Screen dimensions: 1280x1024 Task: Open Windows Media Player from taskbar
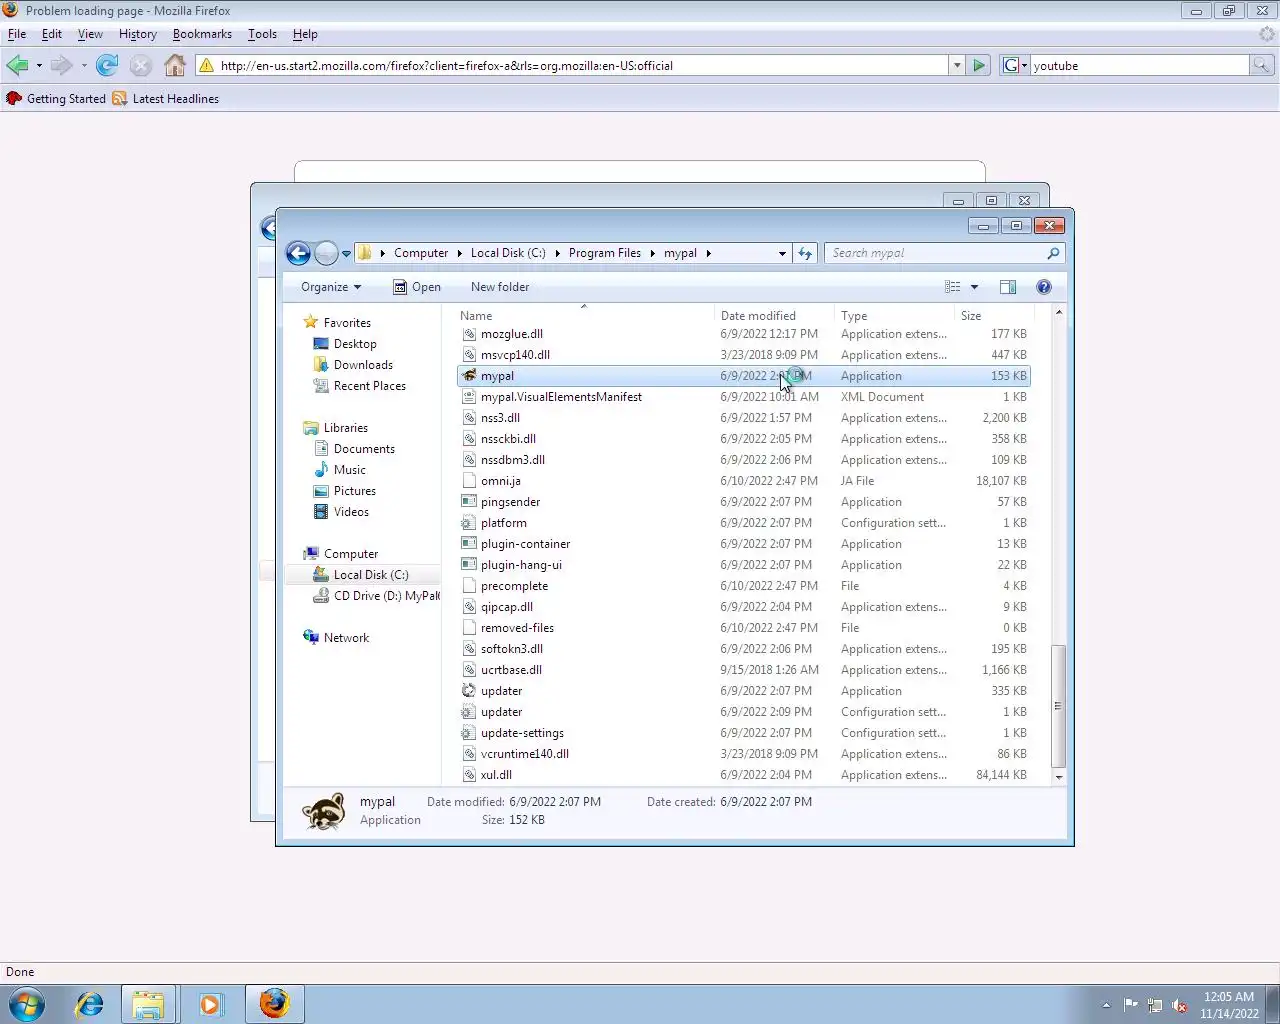point(210,1004)
